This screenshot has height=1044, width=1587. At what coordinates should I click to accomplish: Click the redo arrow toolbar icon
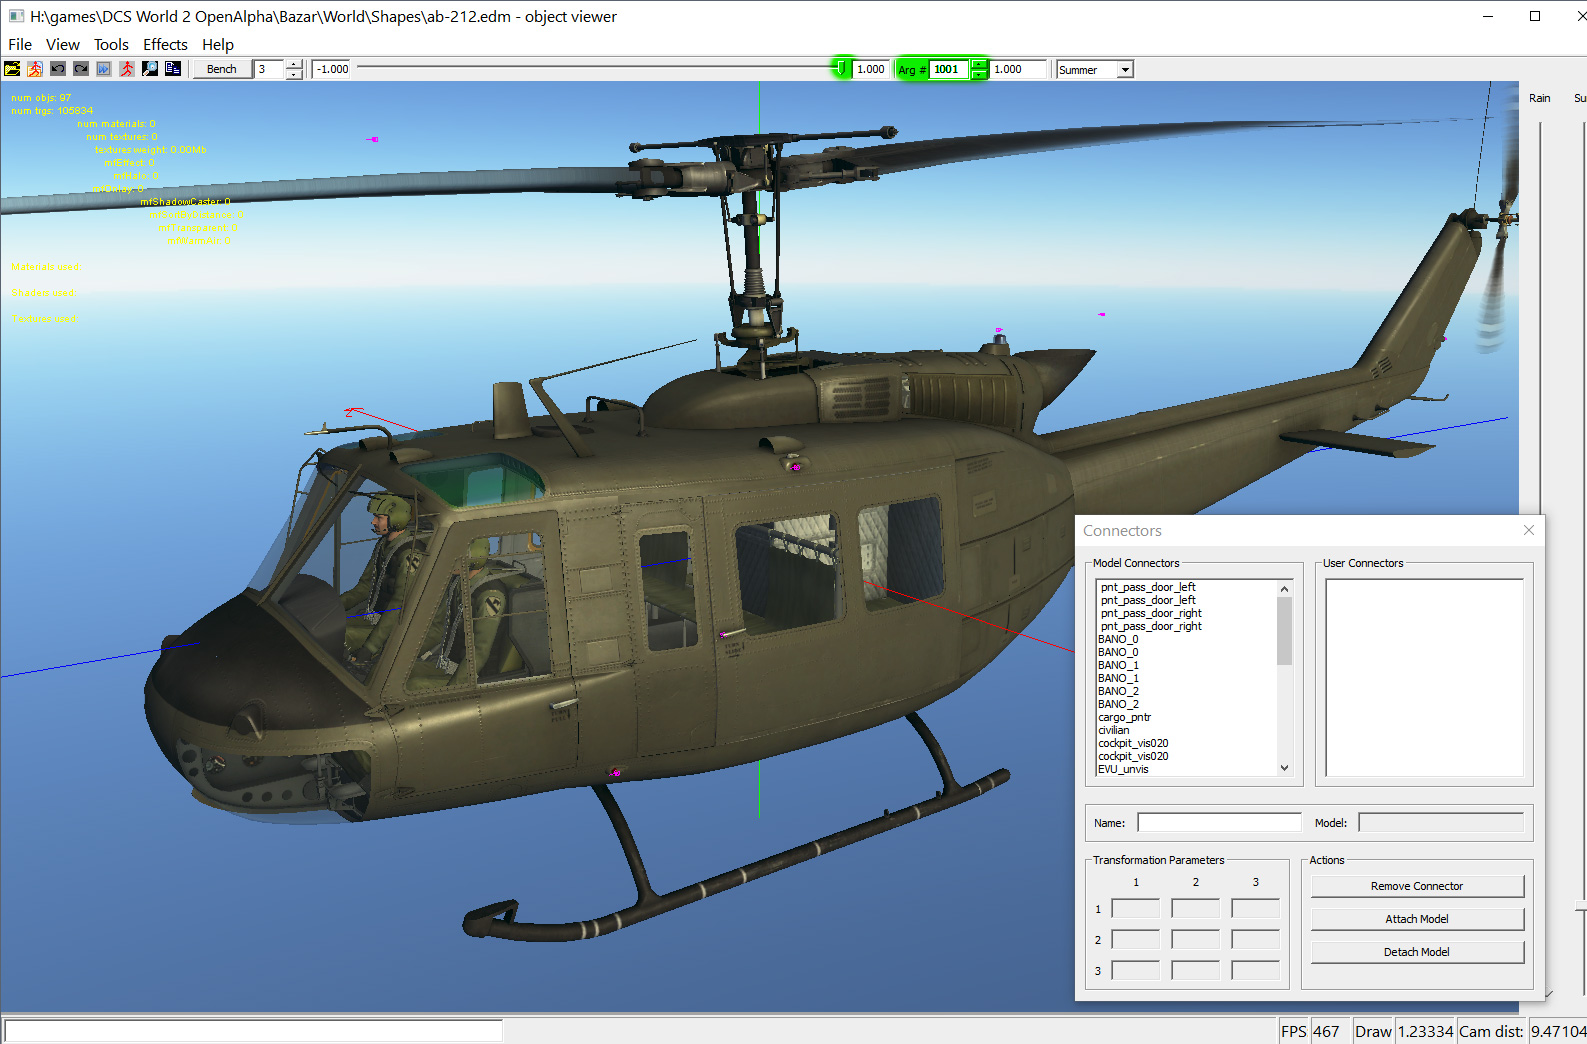81,69
